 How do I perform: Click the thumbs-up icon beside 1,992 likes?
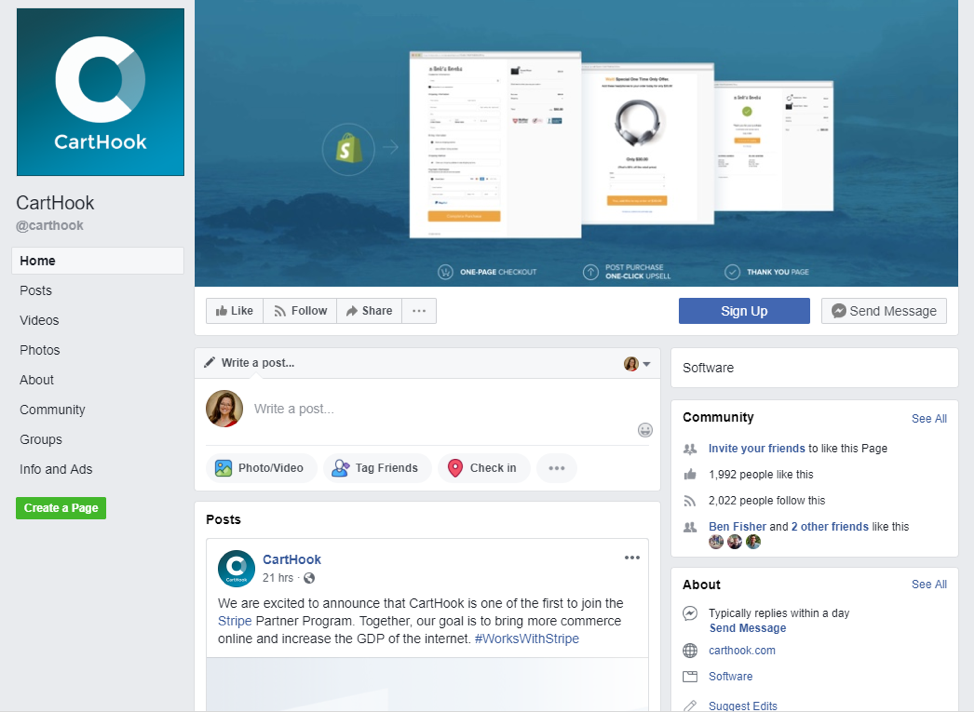click(690, 475)
